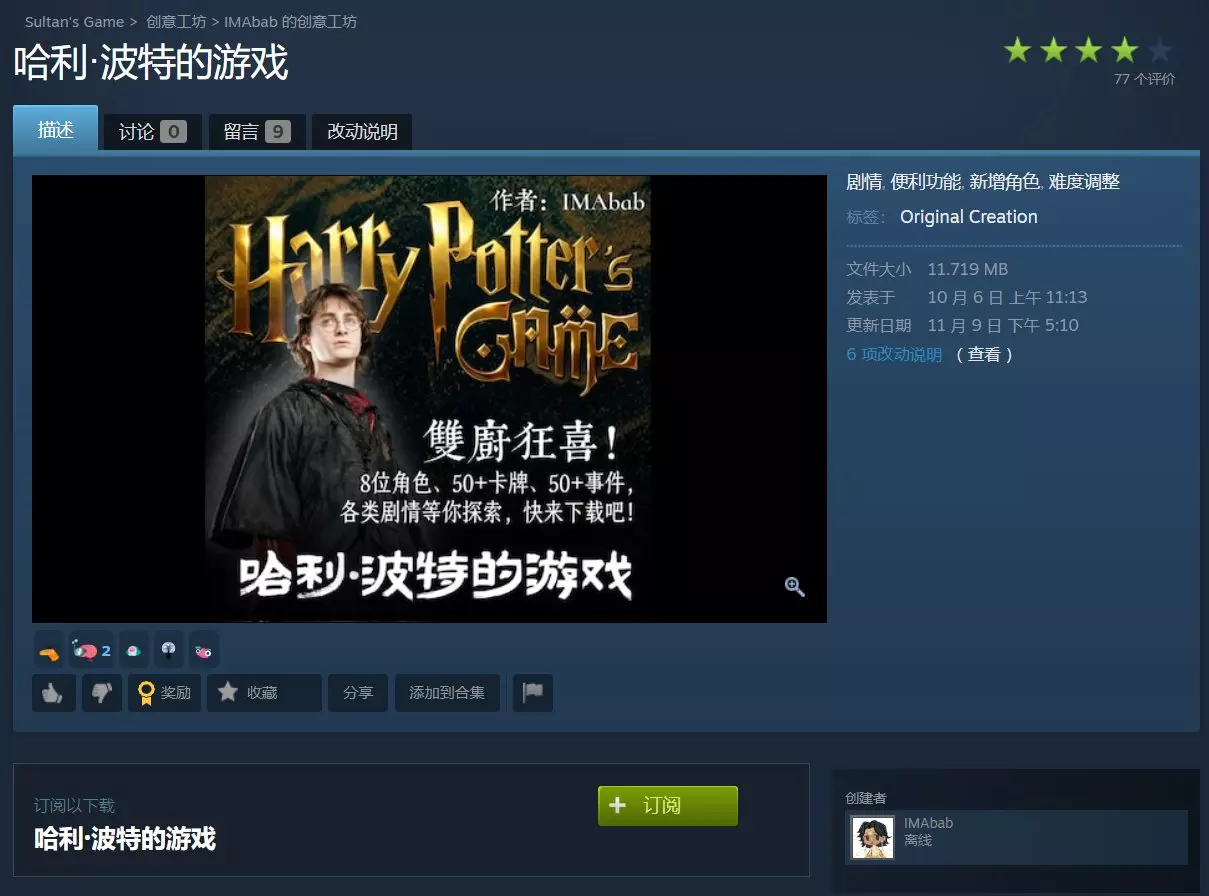Click the updated date 11 月 9 日 下午 5:10

1003,325
